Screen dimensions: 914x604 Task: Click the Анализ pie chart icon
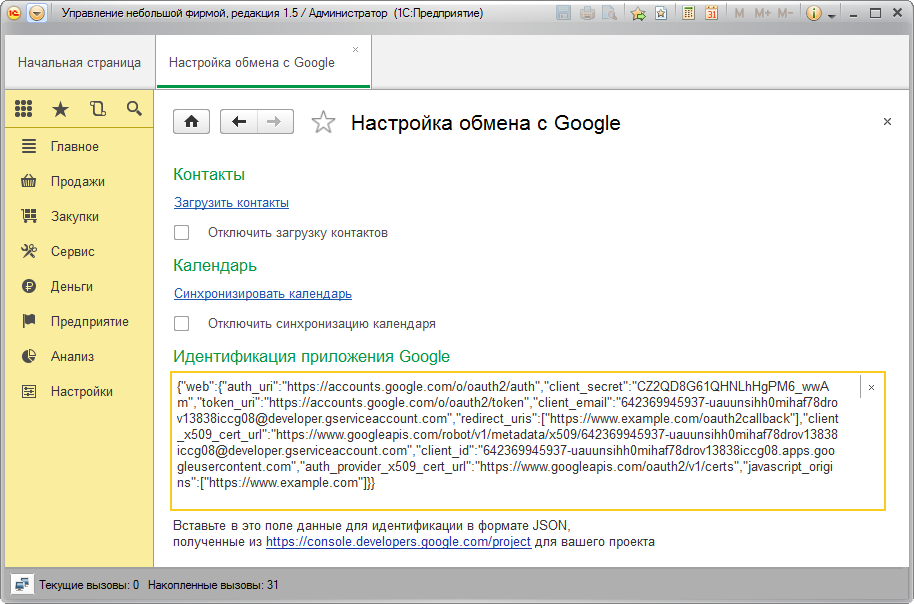click(29, 356)
